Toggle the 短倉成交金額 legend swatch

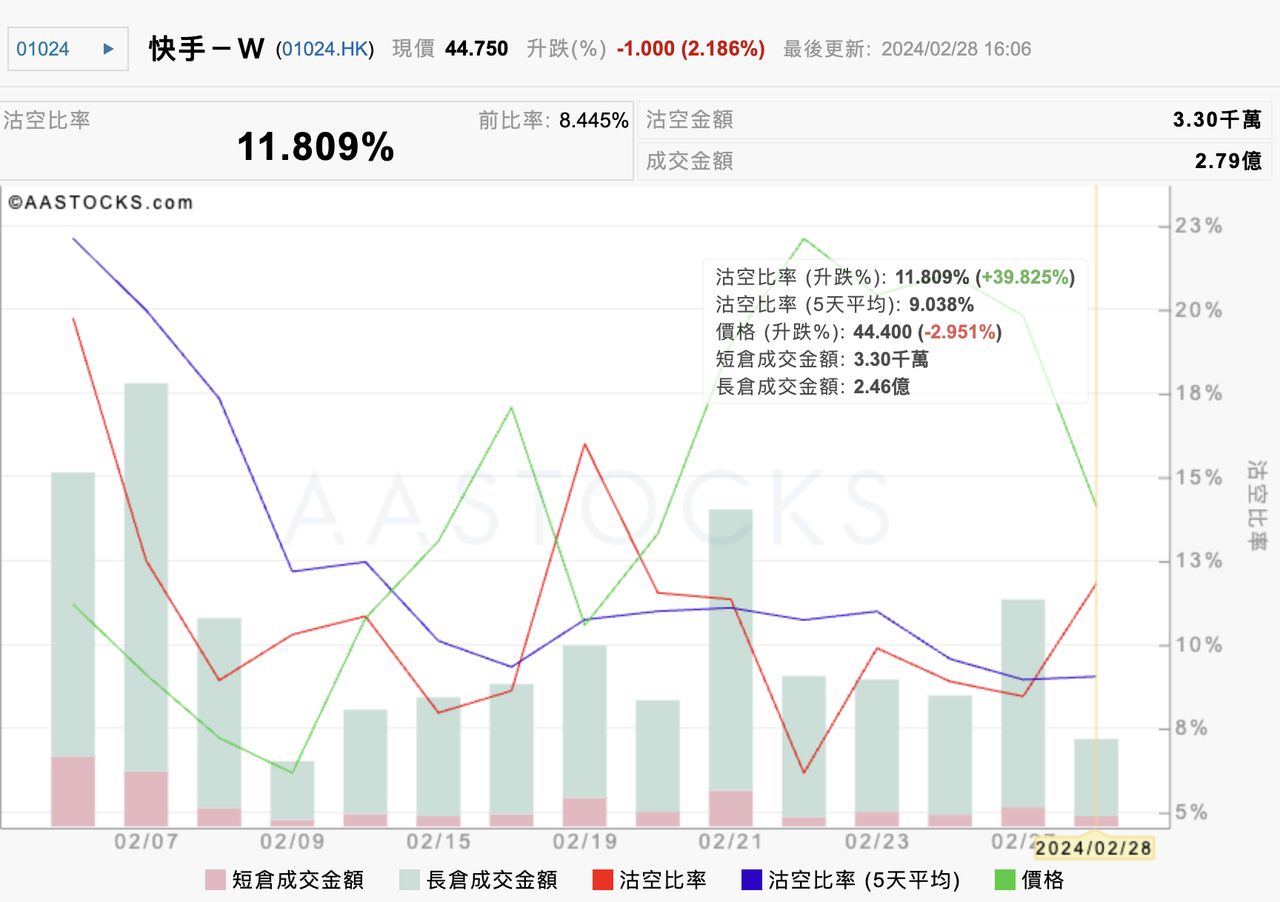(215, 880)
